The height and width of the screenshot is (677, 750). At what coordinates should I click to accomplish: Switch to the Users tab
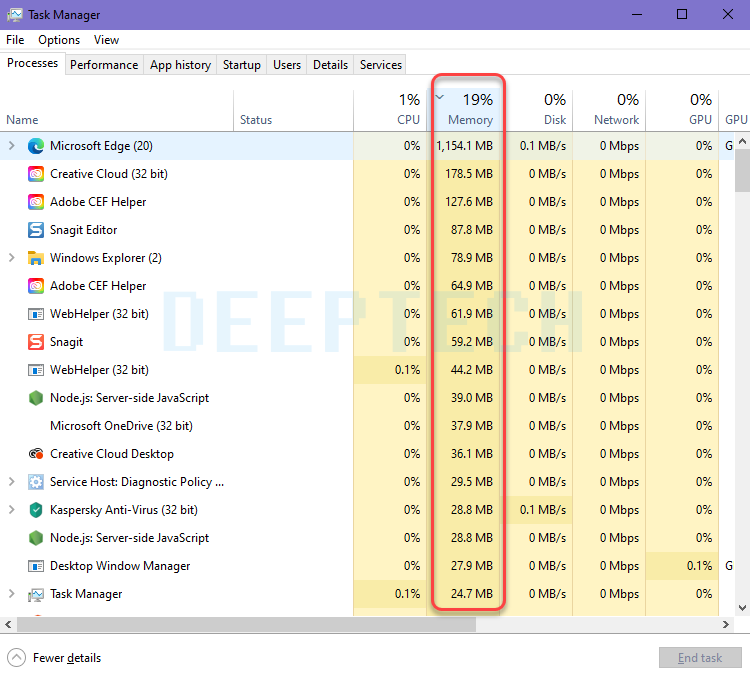pos(287,65)
